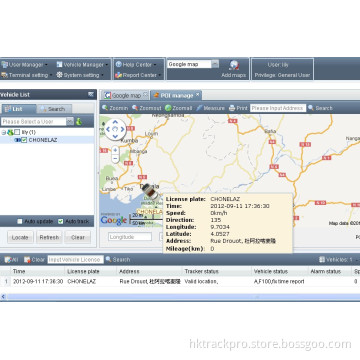
Task: Sort by the Vehicle status column header
Action: point(280,271)
